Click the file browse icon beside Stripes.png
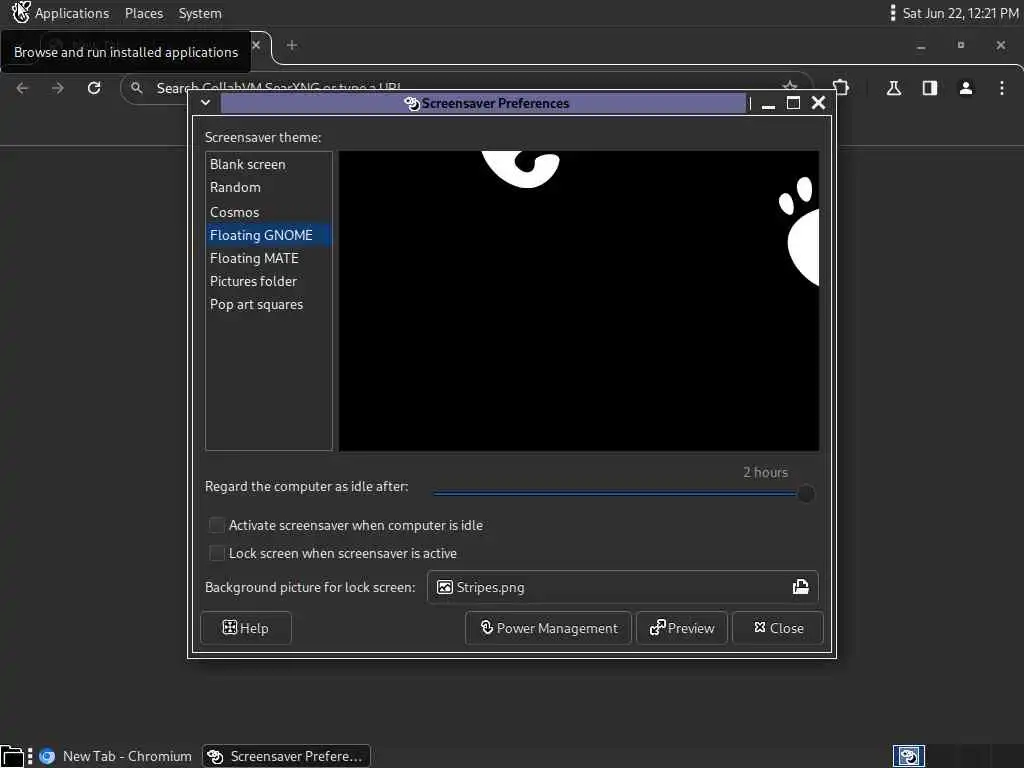Image resolution: width=1024 pixels, height=768 pixels. coord(801,586)
